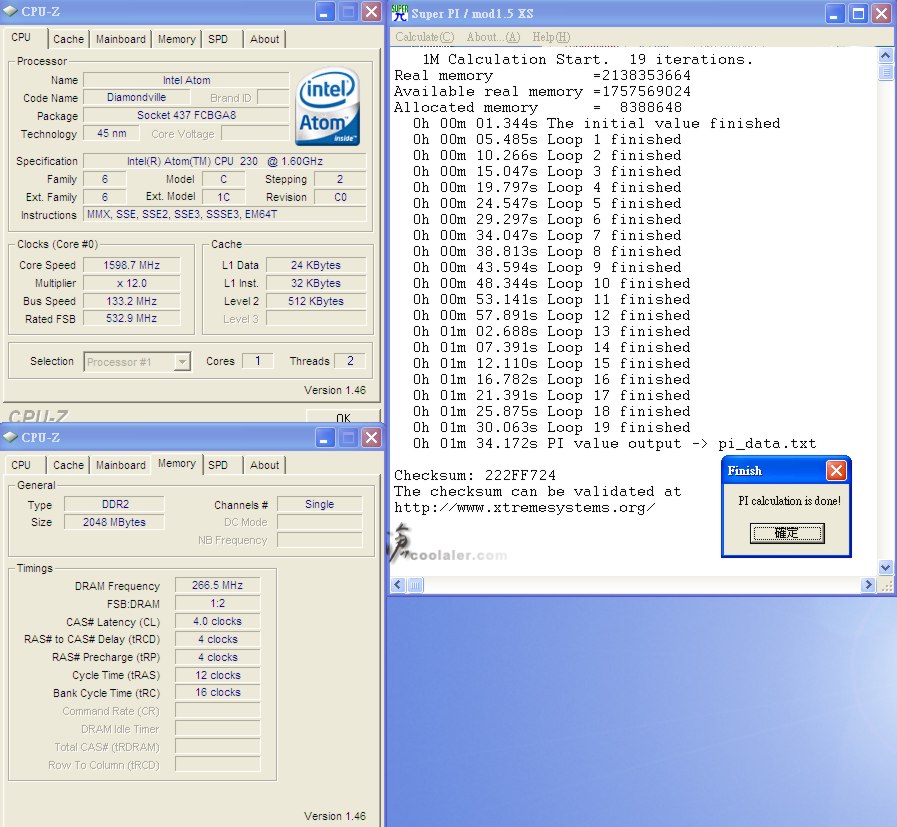Open the Help menu in Super PI

click(551, 37)
